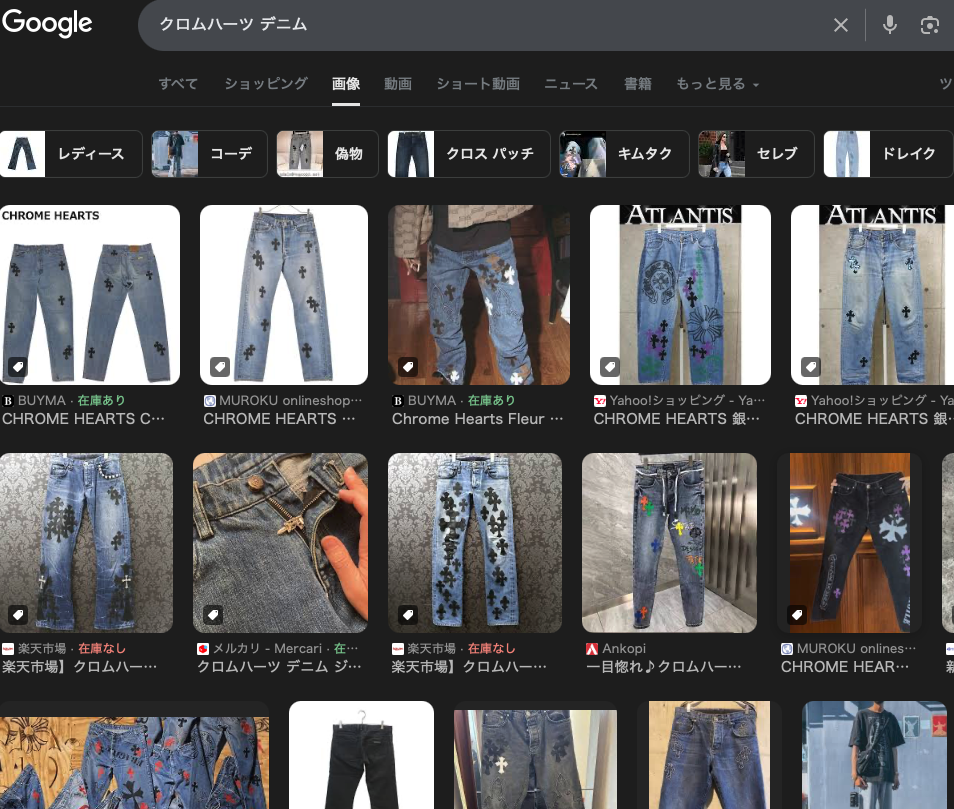Open the Chrome Hearts Fleur title link

(477, 419)
